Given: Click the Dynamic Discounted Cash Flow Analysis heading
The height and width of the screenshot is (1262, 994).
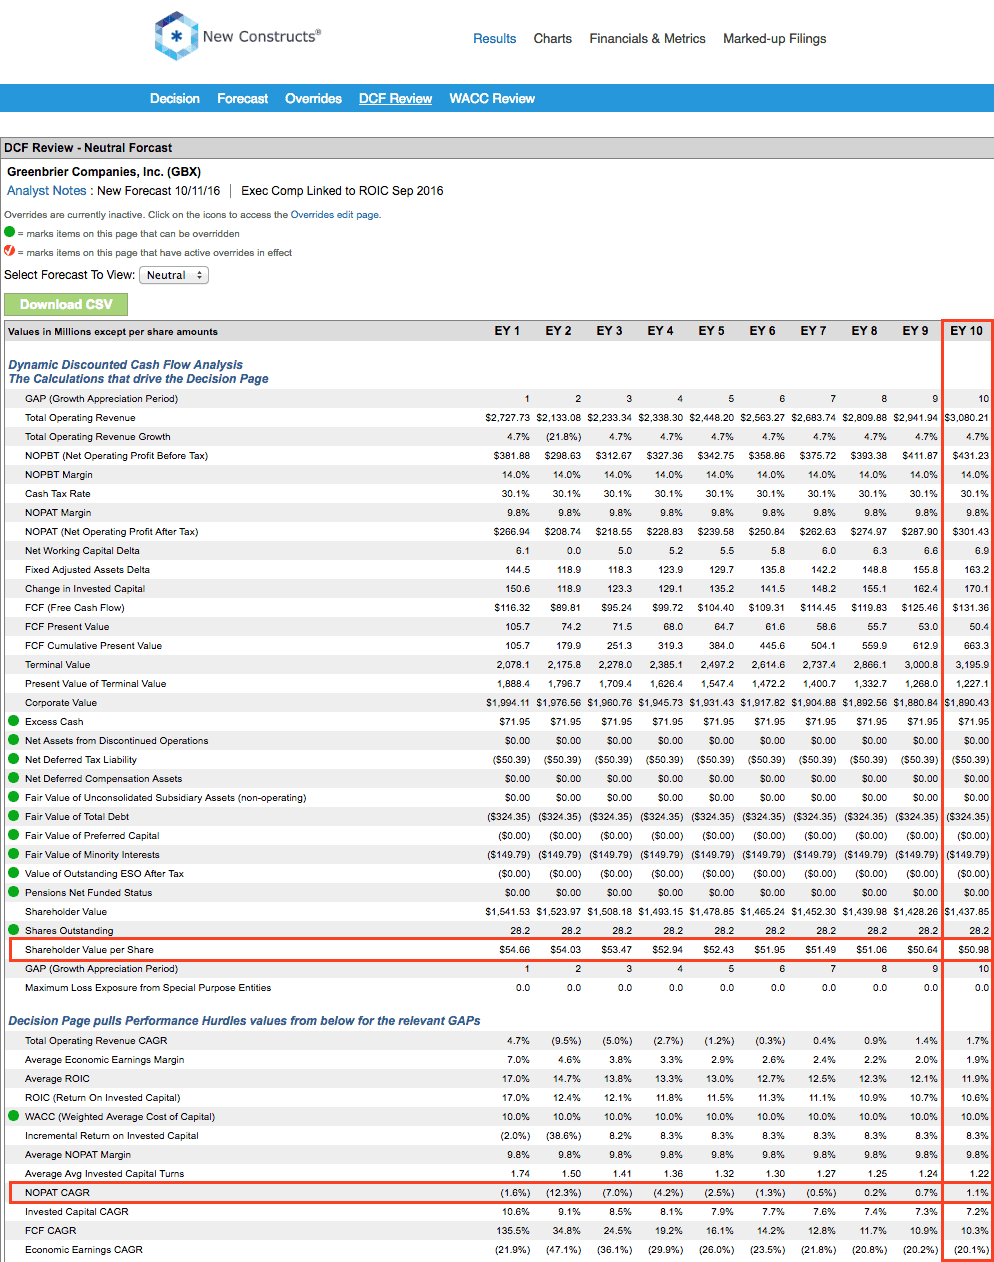Looking at the screenshot, I should pos(126,365).
